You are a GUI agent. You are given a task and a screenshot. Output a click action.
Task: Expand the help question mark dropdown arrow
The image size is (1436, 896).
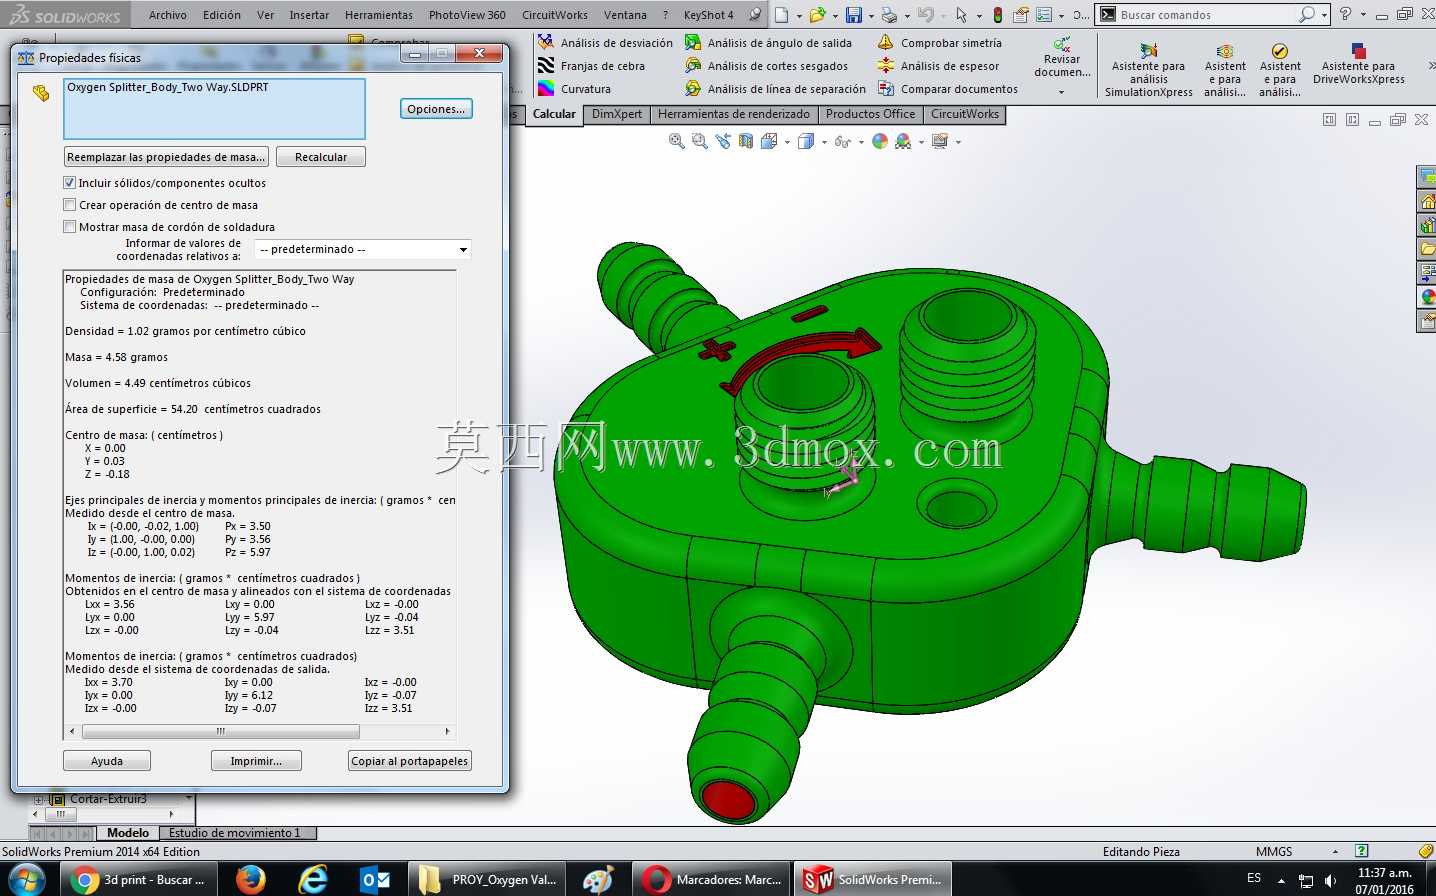tap(1363, 15)
